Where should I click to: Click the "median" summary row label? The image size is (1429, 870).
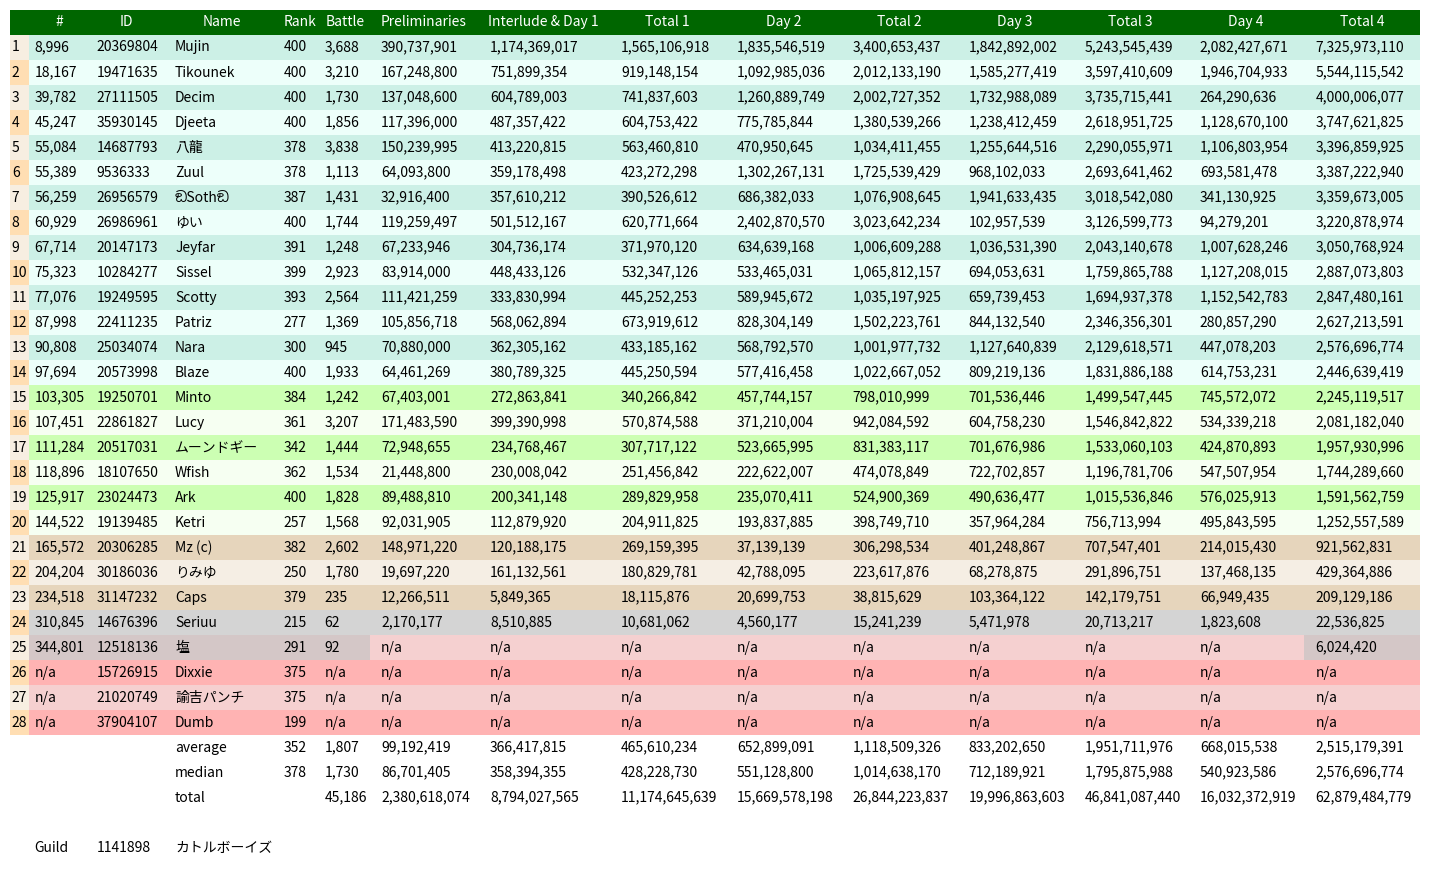(199, 772)
